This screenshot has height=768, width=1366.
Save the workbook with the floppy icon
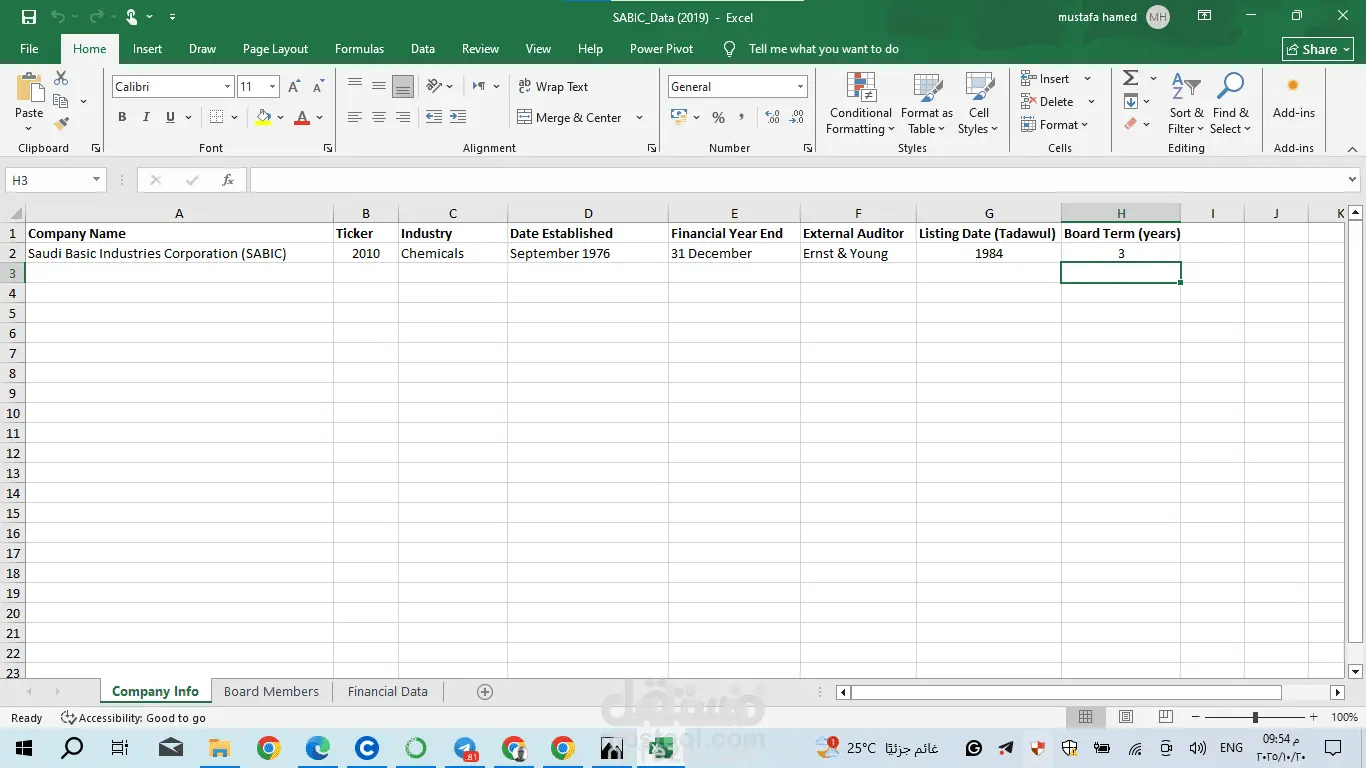(x=29, y=17)
